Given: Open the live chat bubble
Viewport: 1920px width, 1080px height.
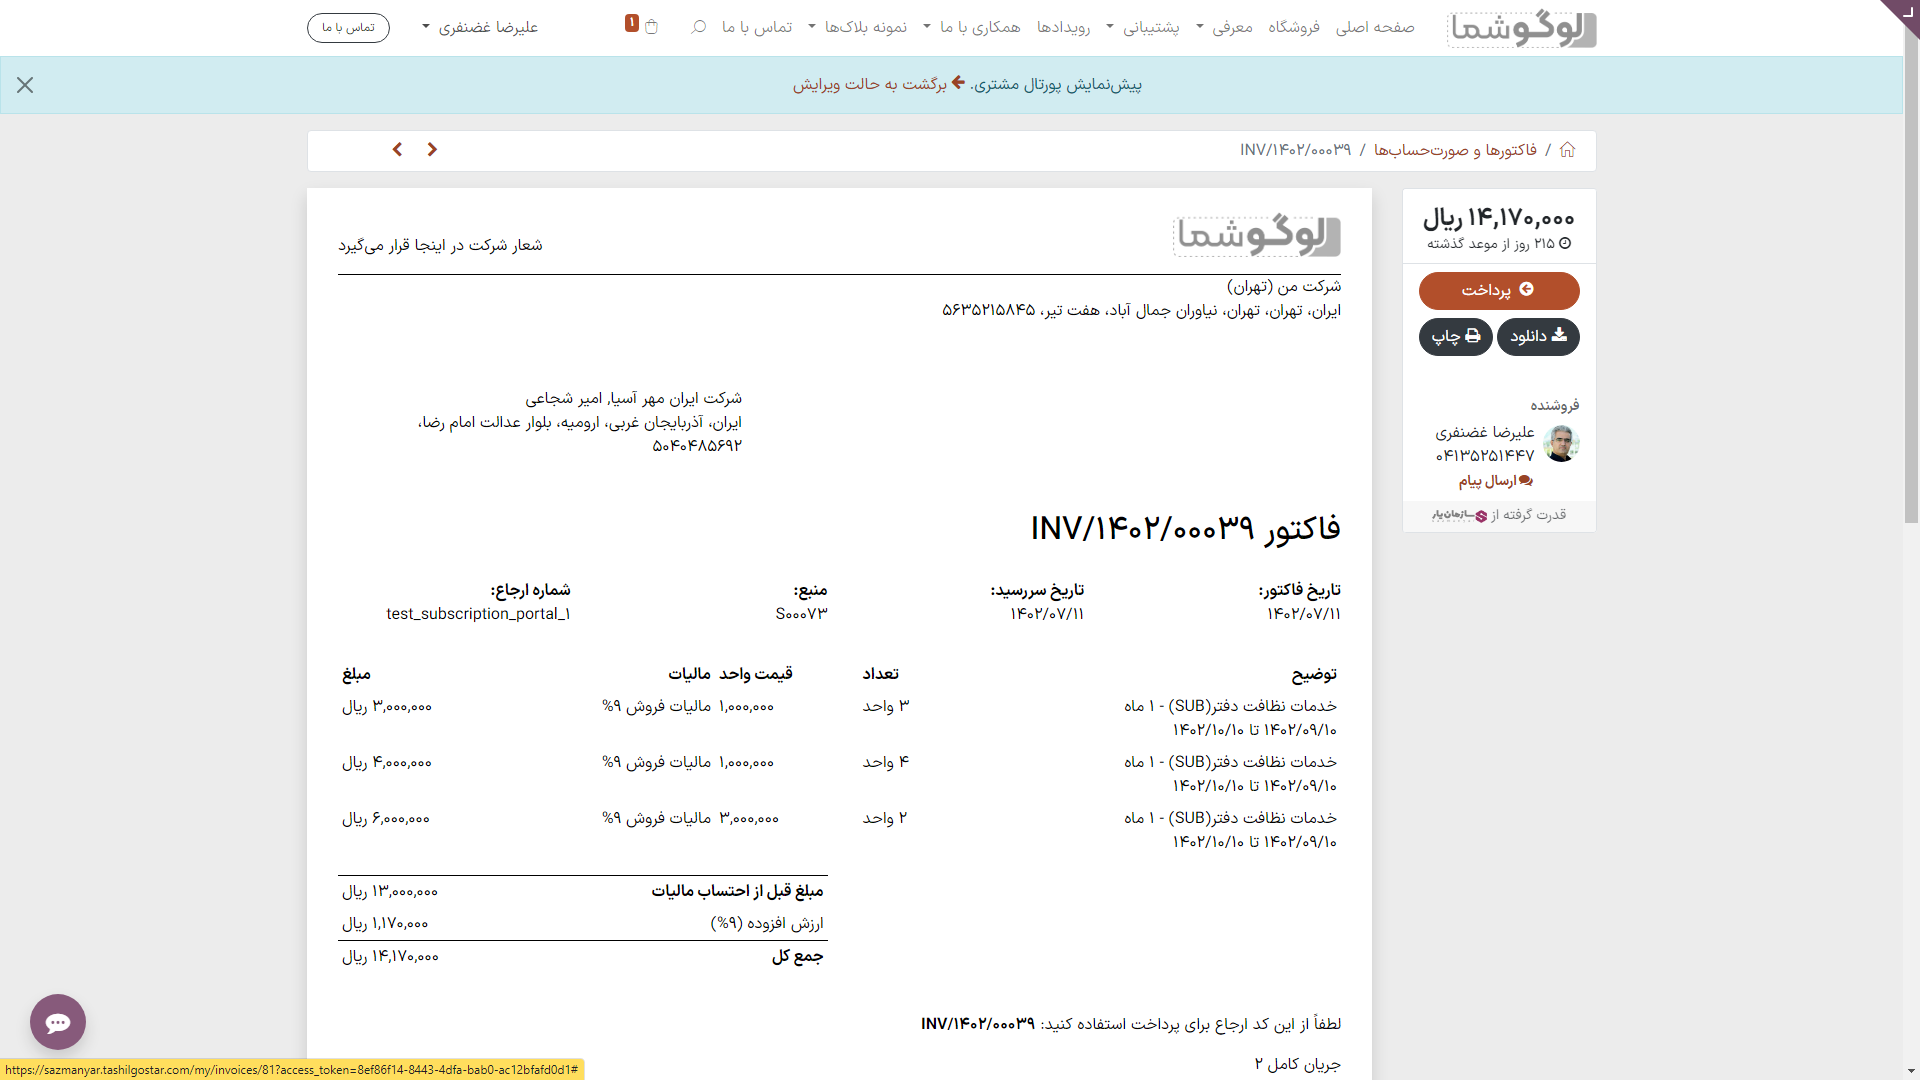Looking at the screenshot, I should pyautogui.click(x=58, y=1021).
